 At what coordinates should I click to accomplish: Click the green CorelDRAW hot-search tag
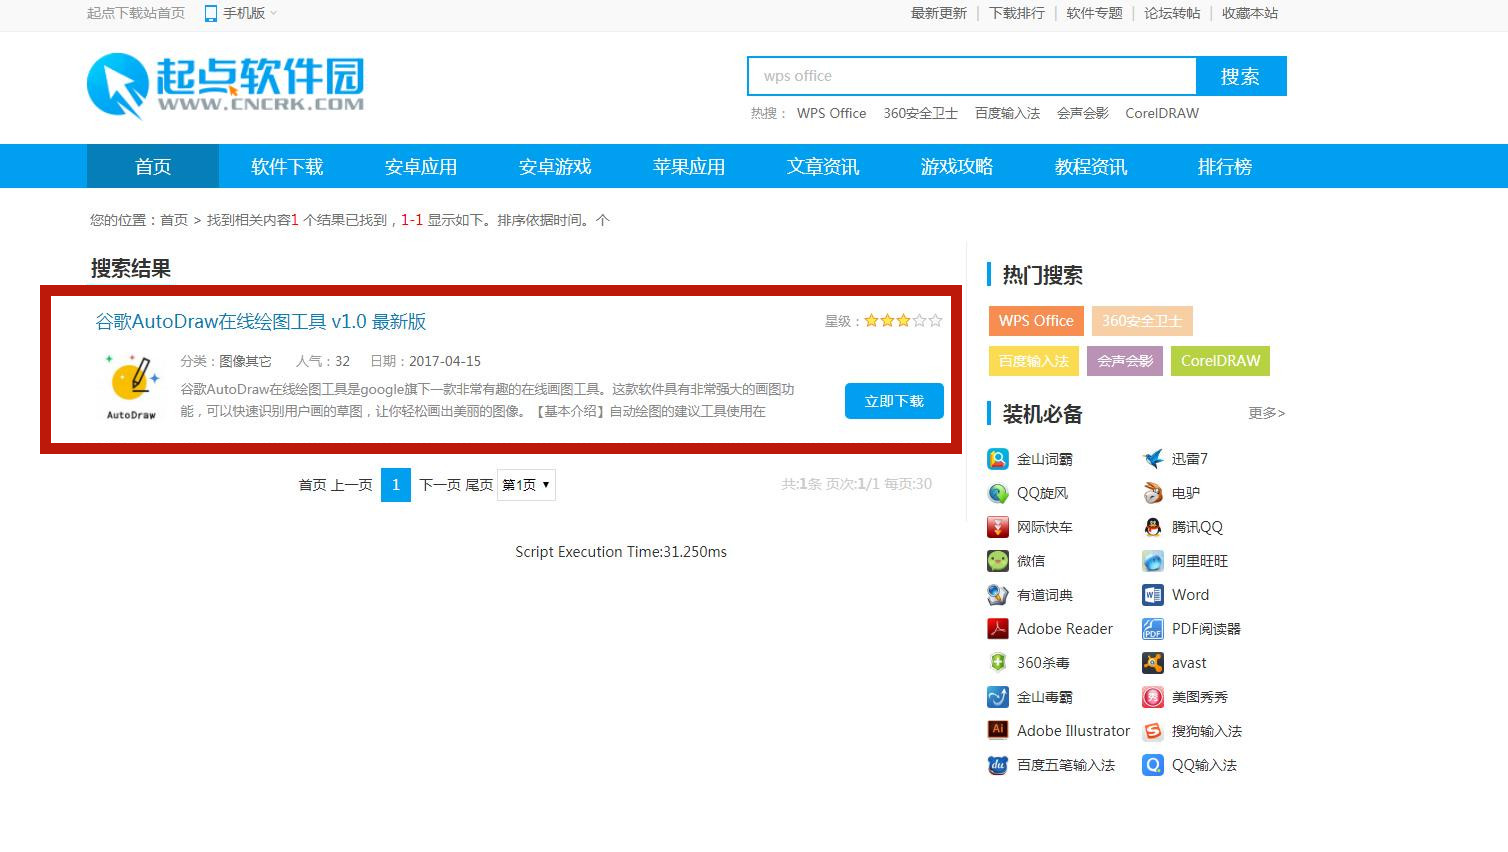(x=1219, y=361)
